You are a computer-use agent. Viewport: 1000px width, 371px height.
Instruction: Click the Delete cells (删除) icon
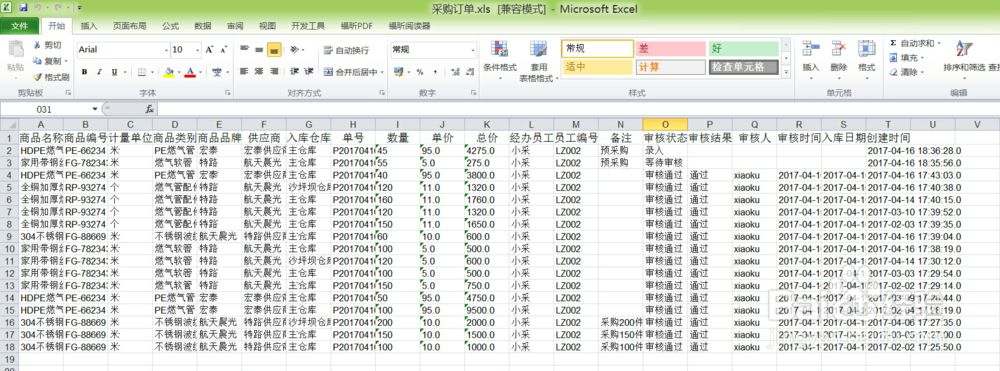839,50
